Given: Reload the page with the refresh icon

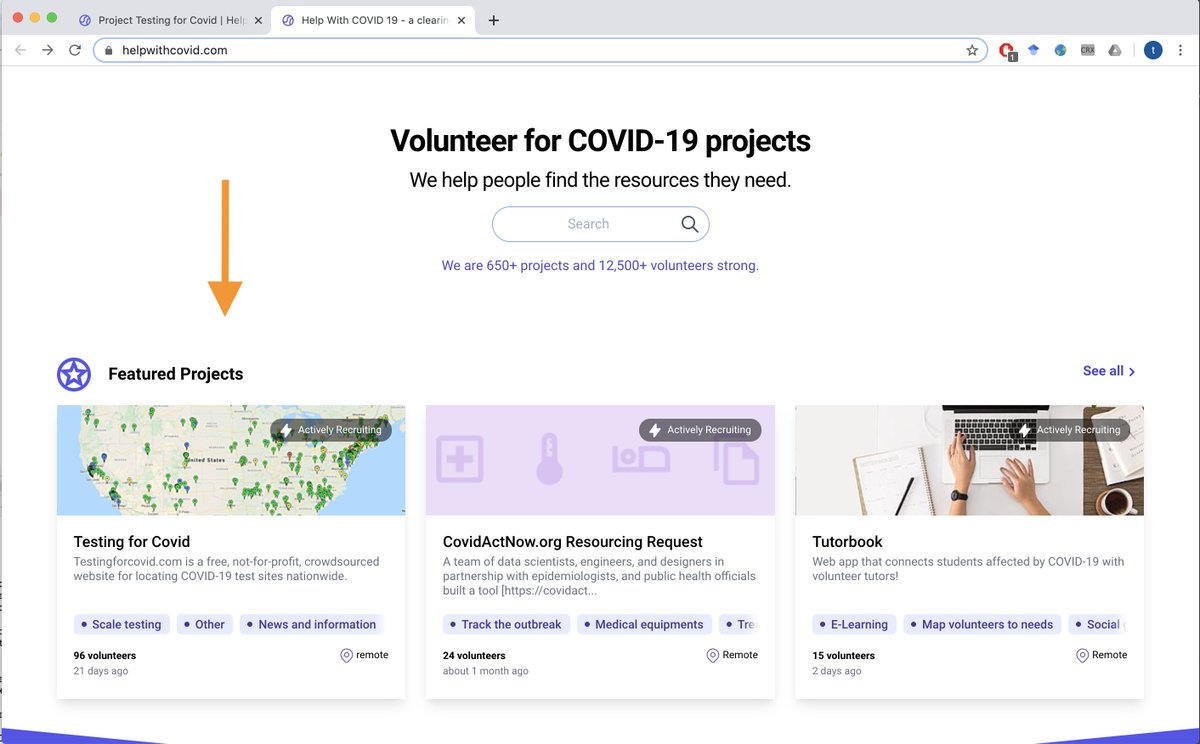Looking at the screenshot, I should (x=74, y=50).
